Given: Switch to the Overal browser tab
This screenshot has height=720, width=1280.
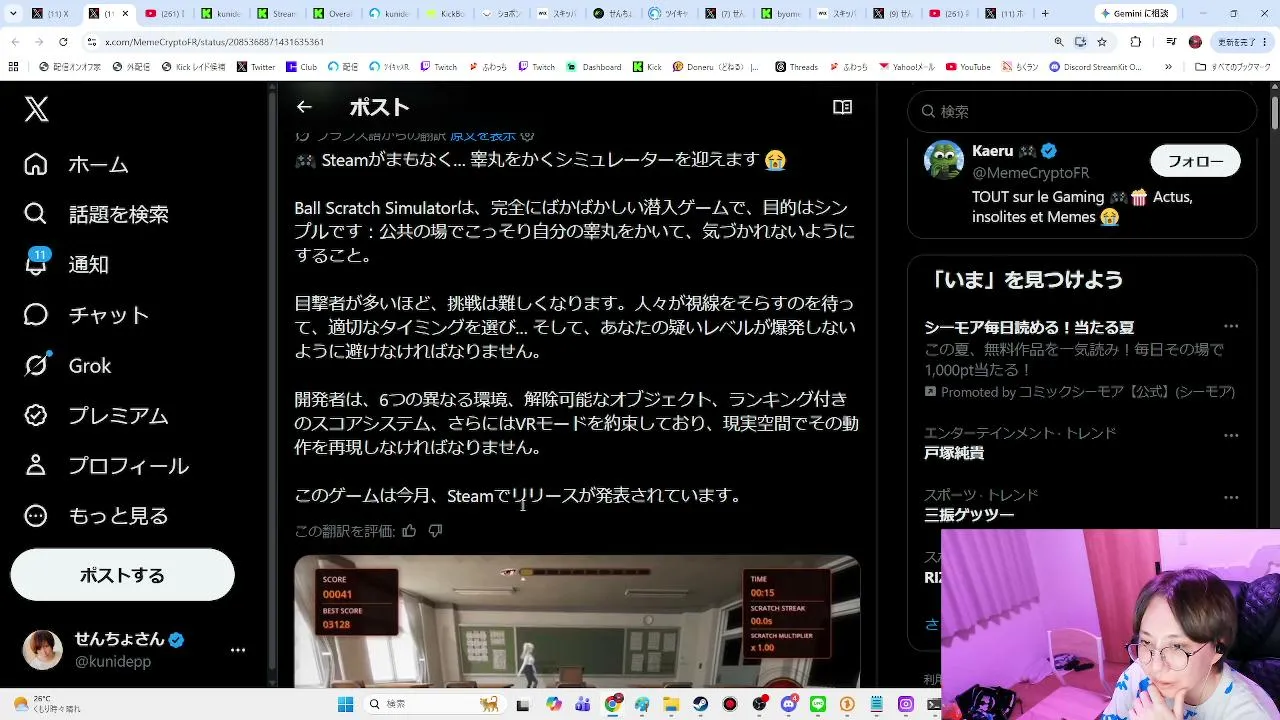Looking at the screenshot, I should click(x=335, y=14).
